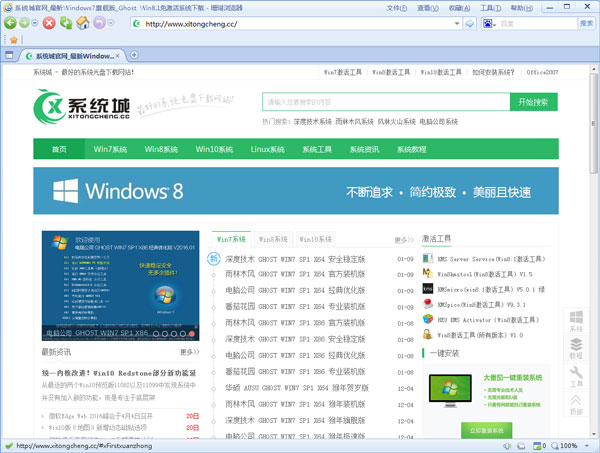Screen dimensions: 600x453
Task: Open the 如何安装系统? top link
Action: (493, 72)
